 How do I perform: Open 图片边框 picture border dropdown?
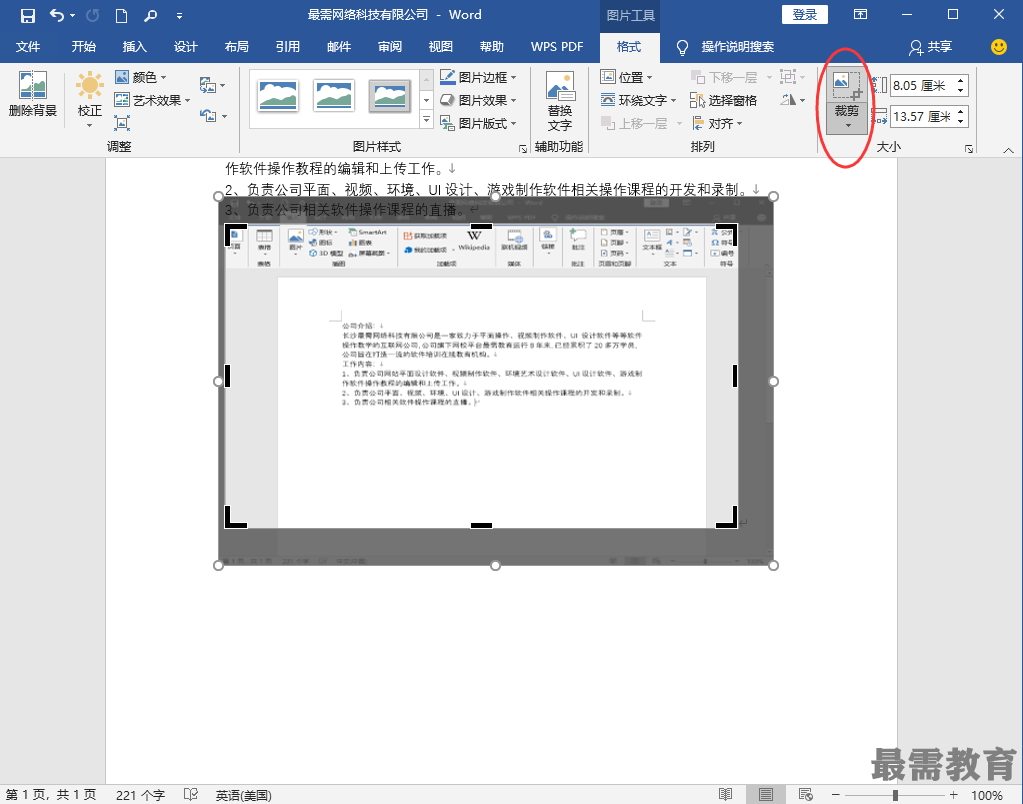coord(478,78)
